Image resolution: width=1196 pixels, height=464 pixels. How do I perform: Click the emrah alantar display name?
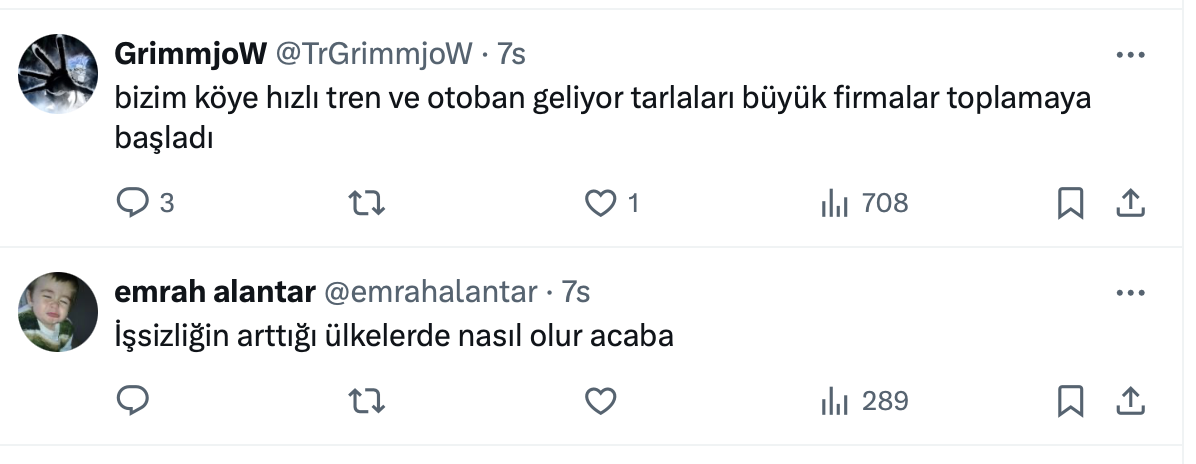coord(215,292)
